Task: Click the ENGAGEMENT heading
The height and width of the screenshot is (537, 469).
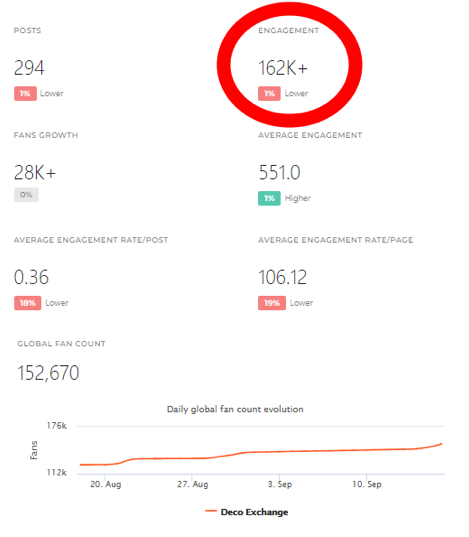Action: point(288,30)
